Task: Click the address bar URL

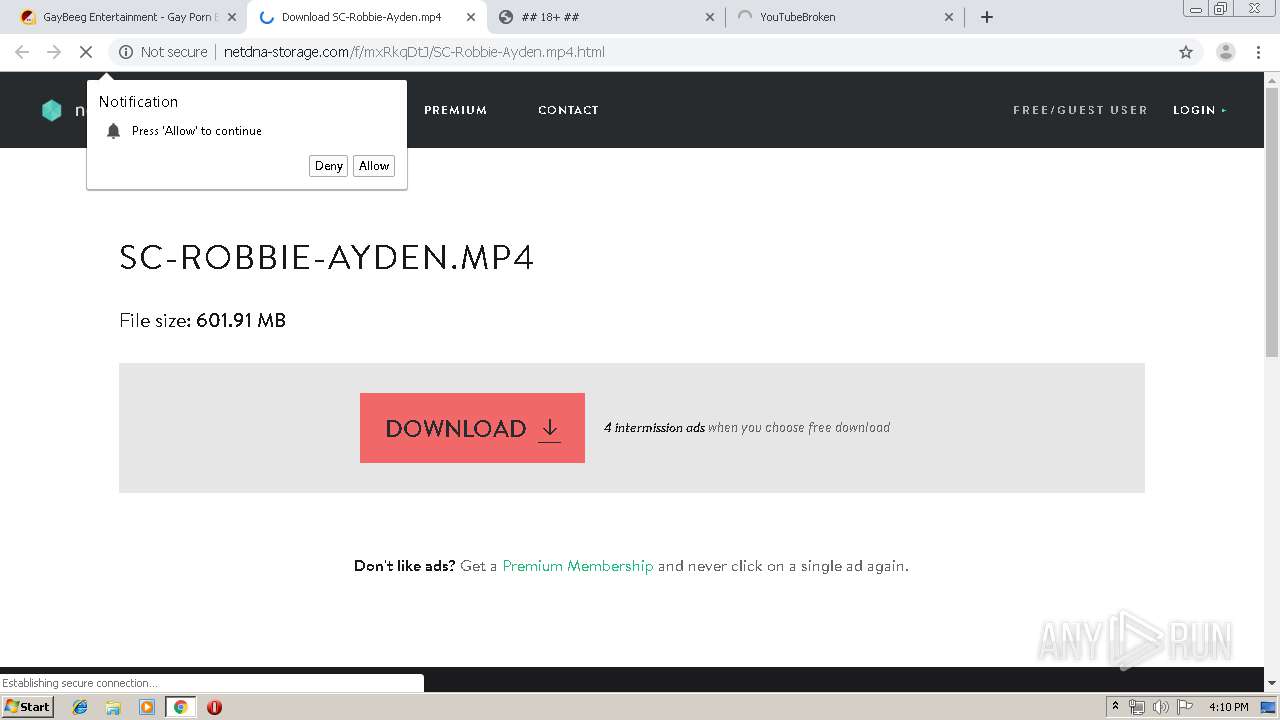Action: (x=414, y=52)
